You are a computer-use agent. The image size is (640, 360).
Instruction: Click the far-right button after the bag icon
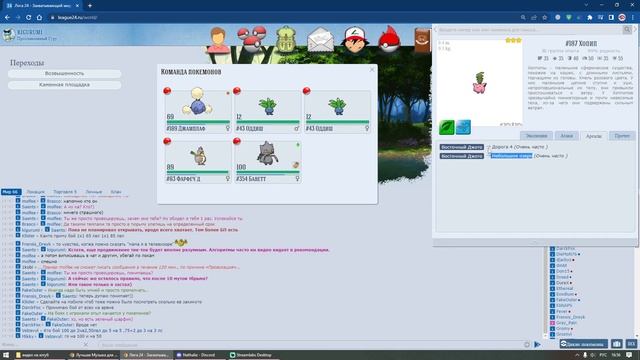click(x=631, y=344)
